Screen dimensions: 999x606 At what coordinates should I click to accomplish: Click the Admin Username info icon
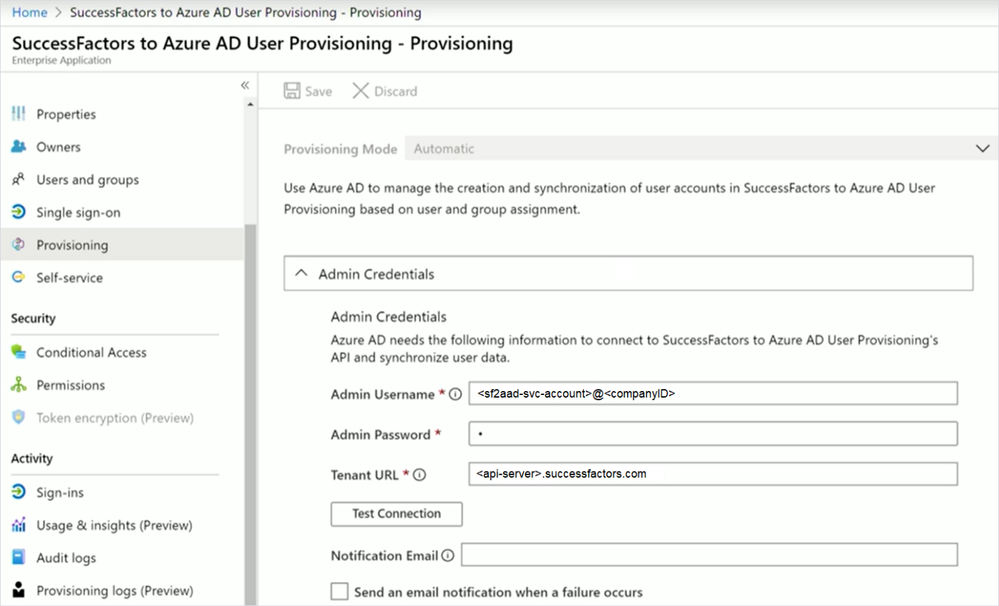(x=455, y=394)
